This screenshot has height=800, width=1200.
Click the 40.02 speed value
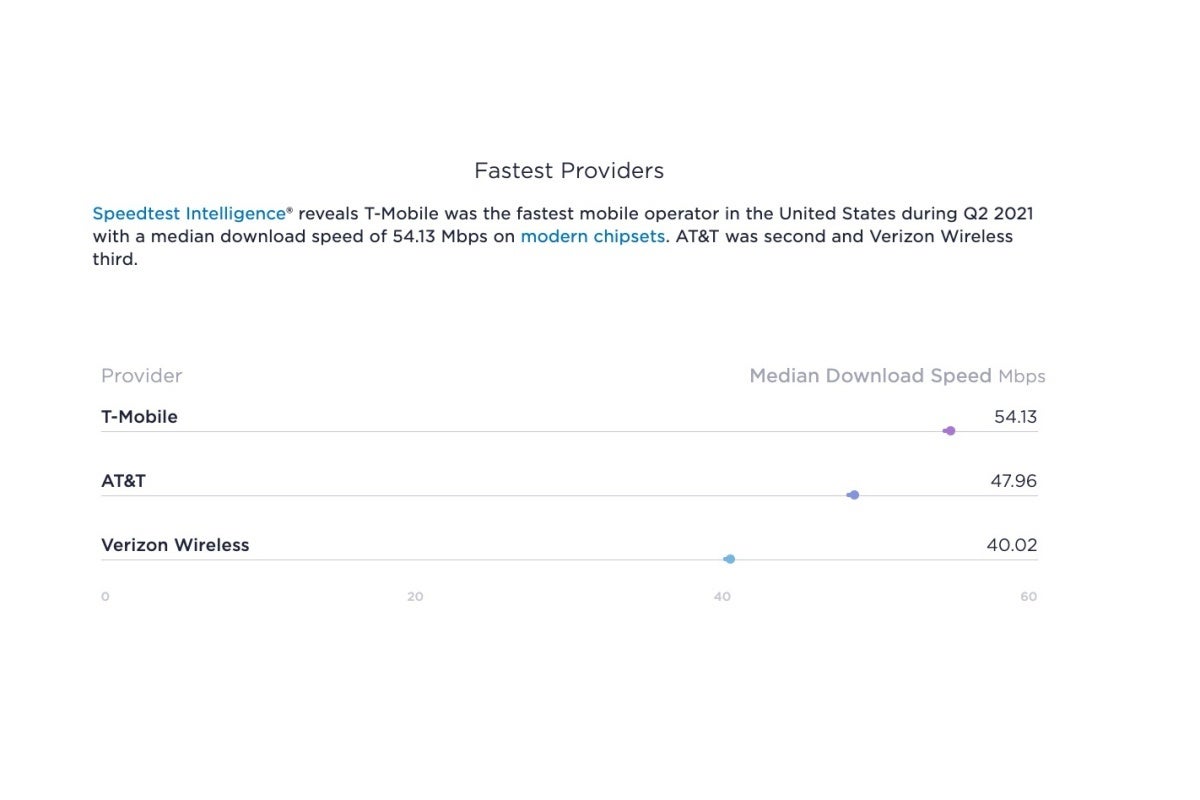[x=1011, y=545]
